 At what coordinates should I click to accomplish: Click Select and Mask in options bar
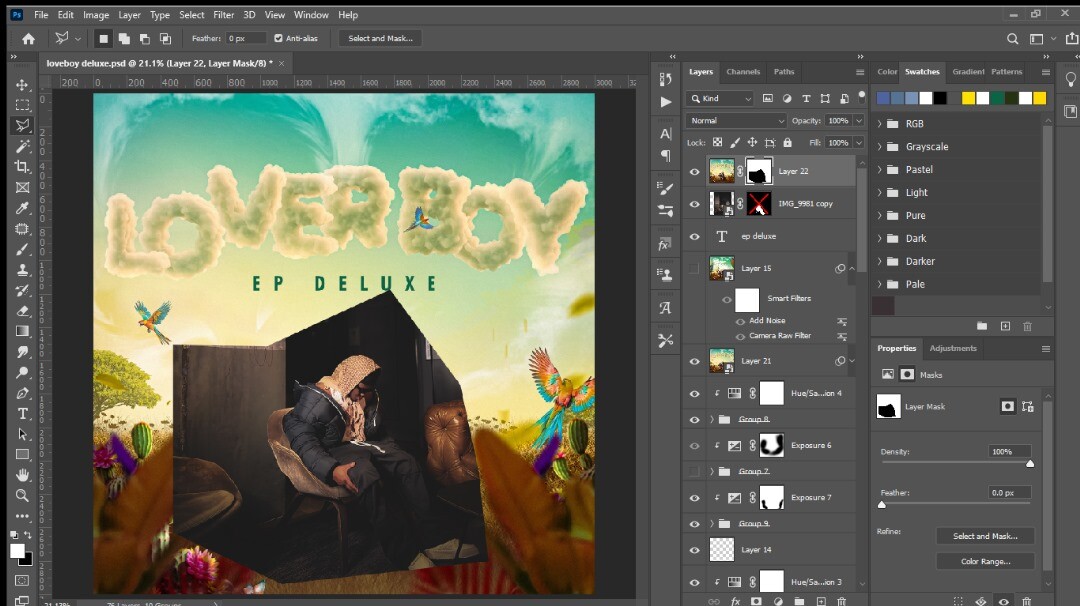pyautogui.click(x=380, y=39)
